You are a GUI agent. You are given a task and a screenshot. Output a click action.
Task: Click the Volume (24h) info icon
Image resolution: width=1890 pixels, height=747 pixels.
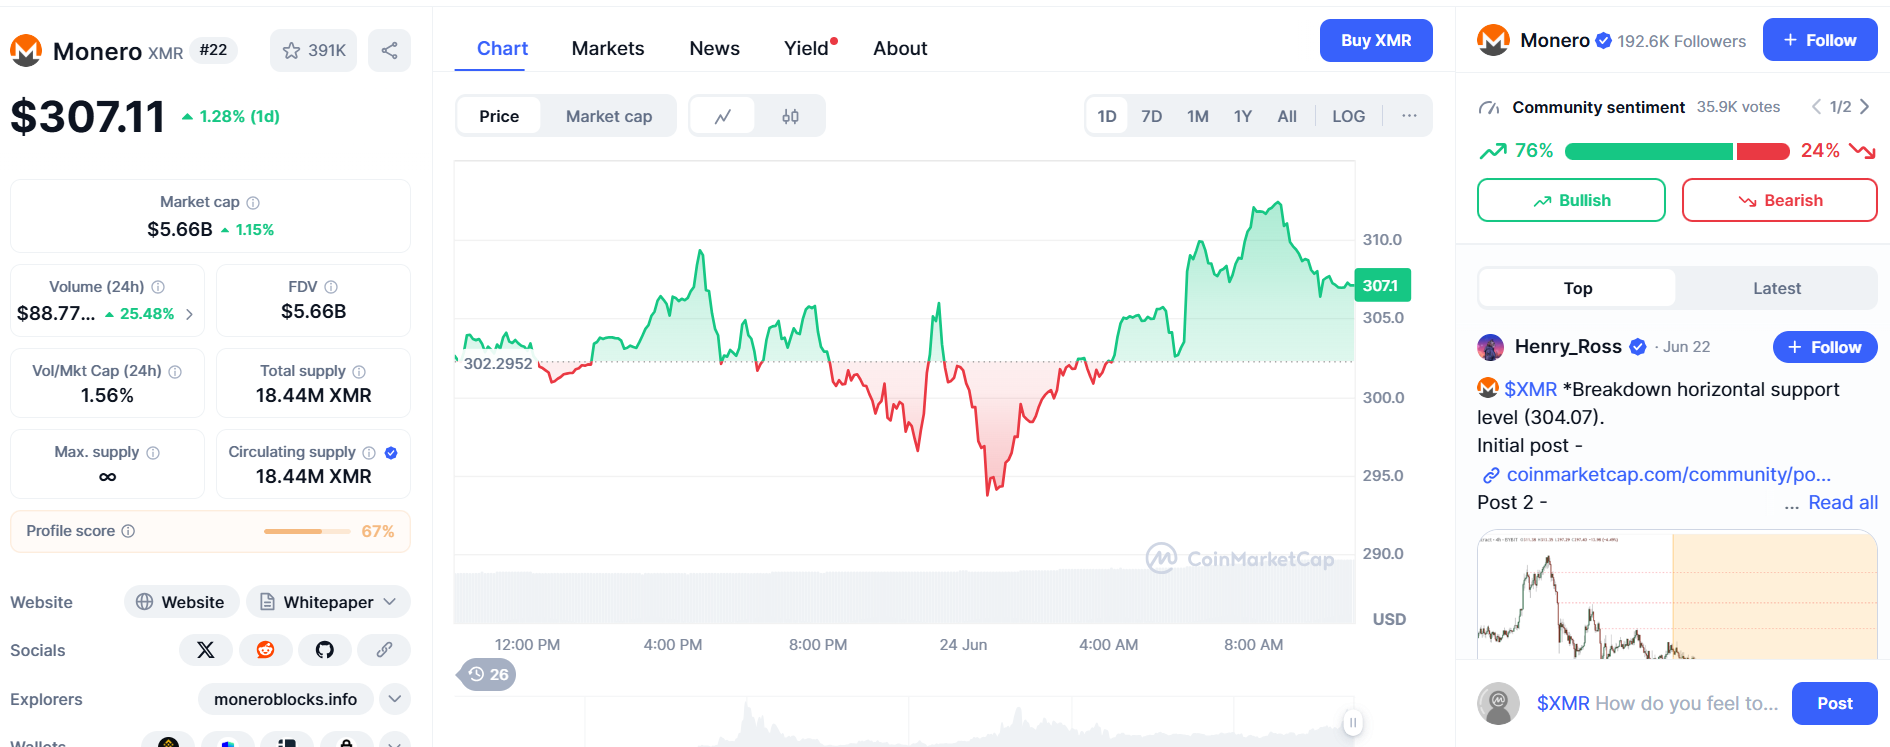click(x=158, y=287)
